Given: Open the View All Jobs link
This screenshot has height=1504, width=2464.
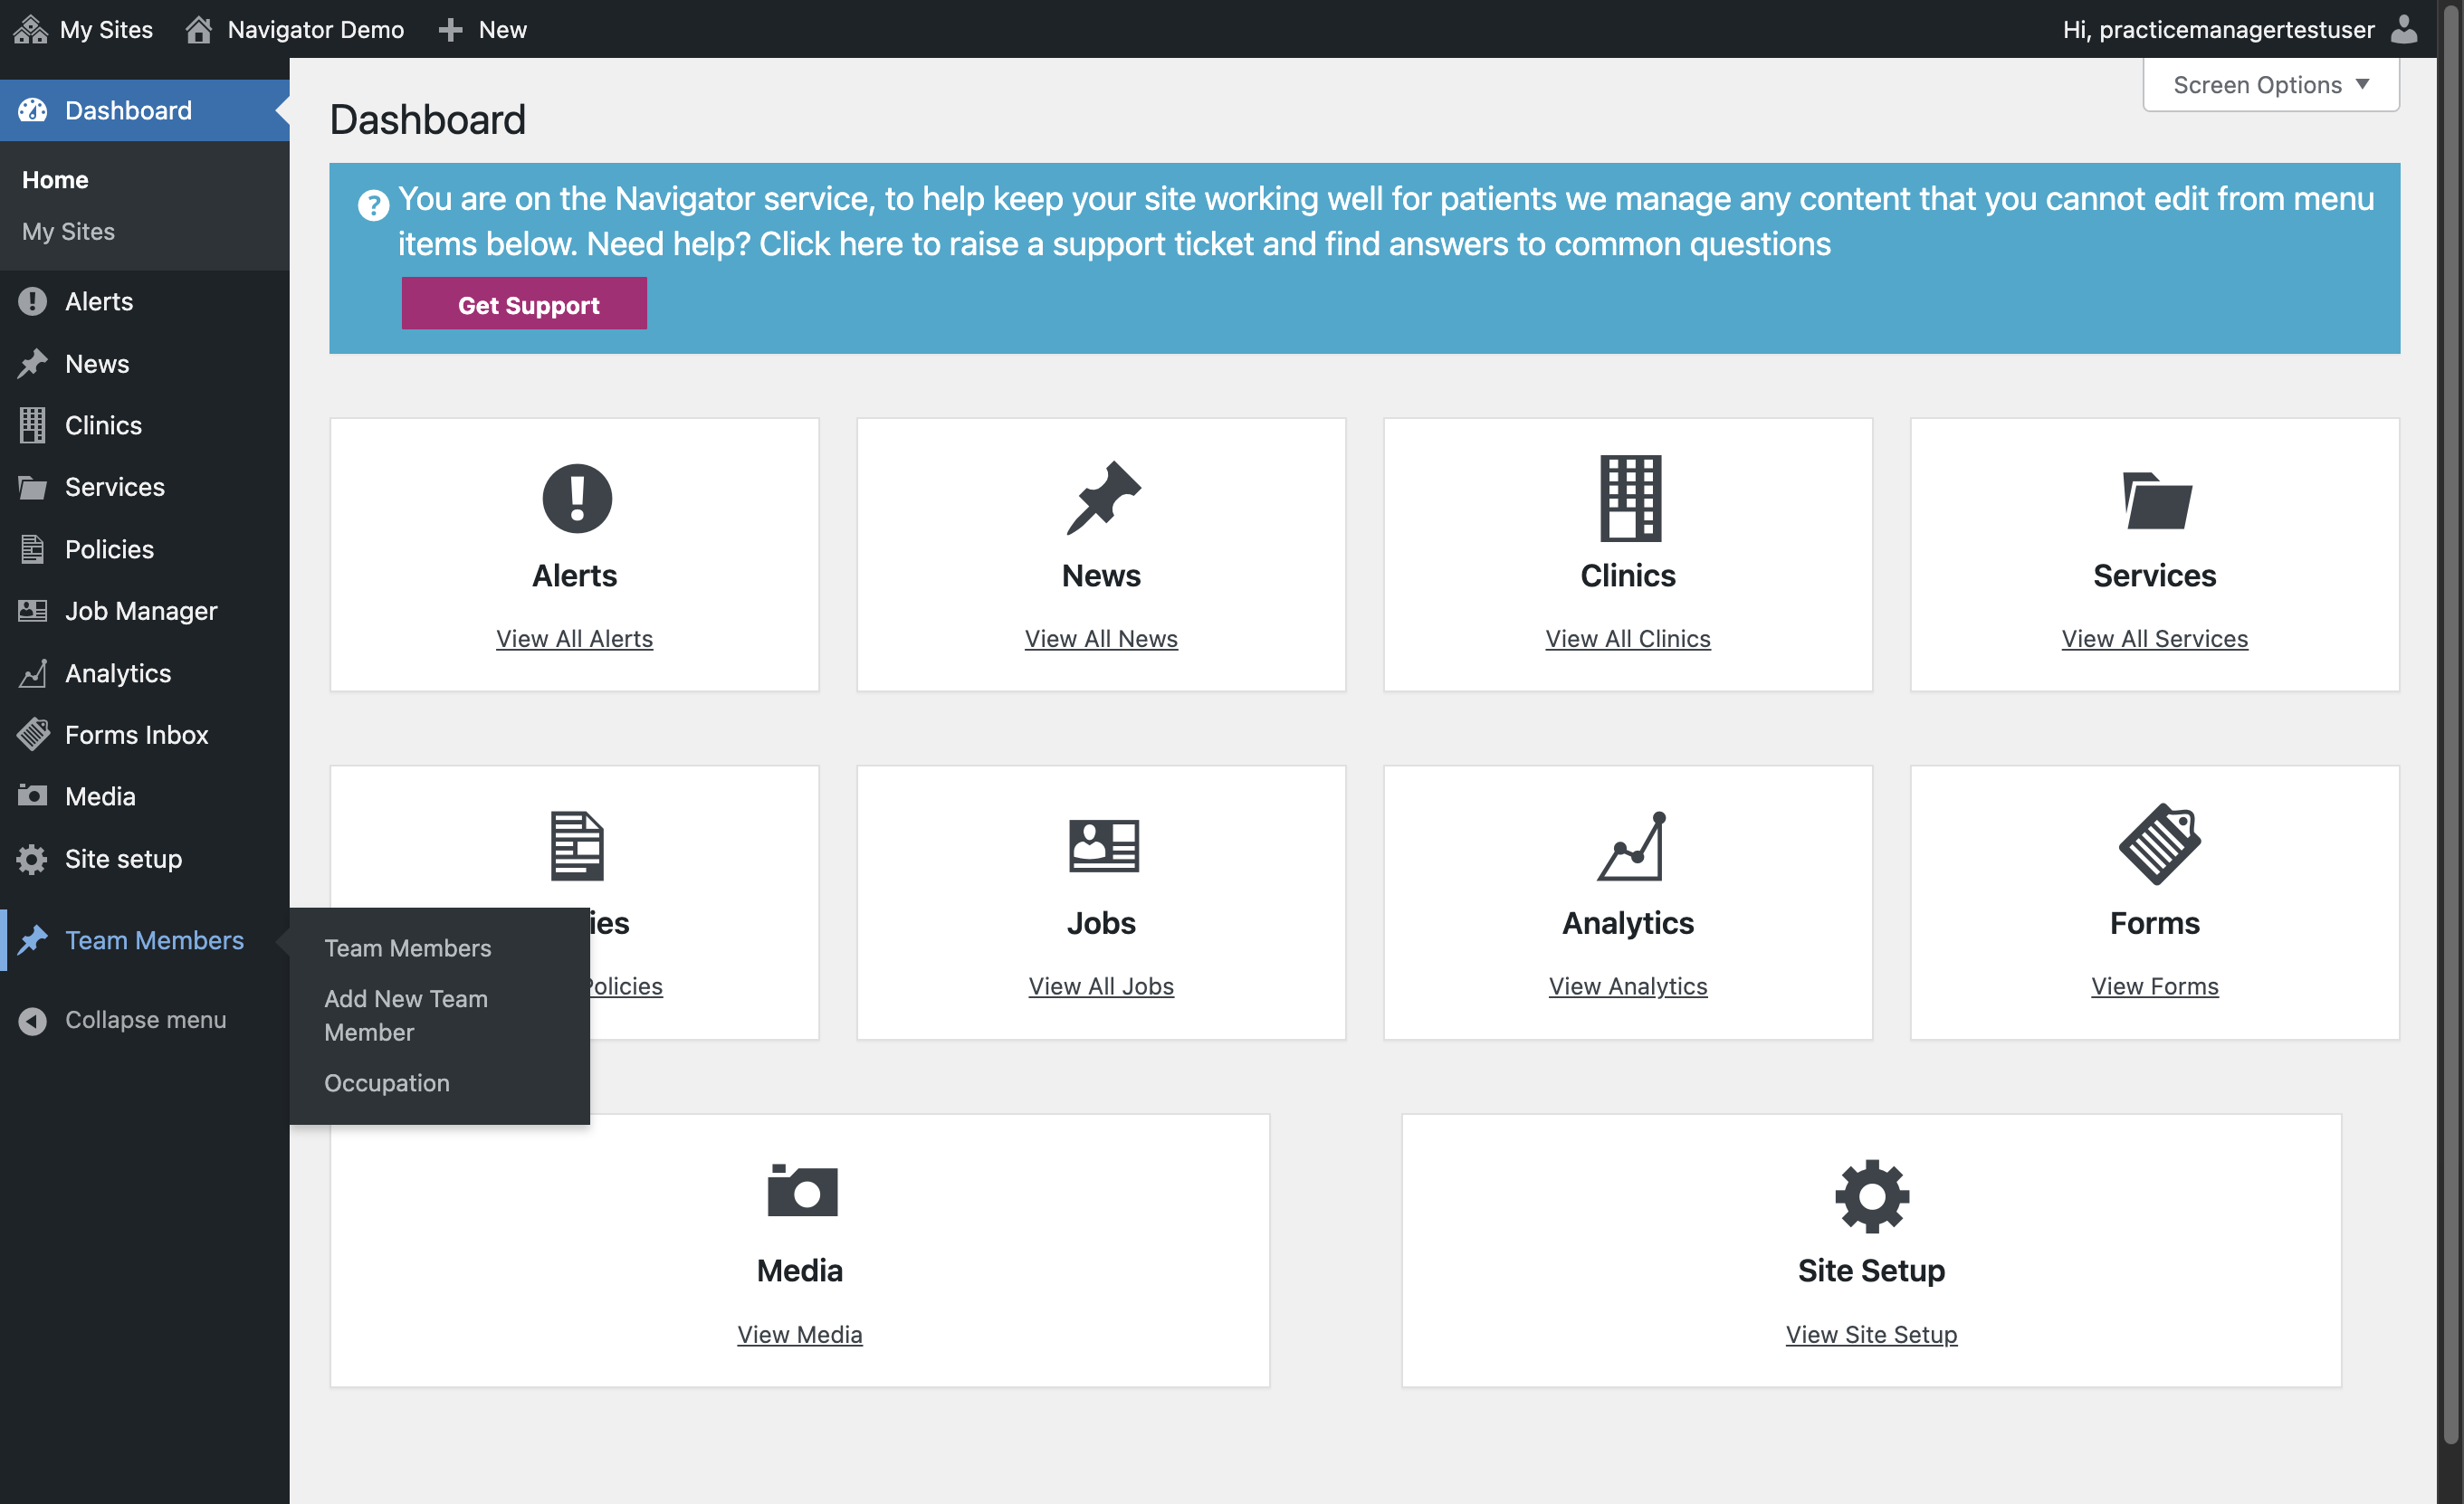Looking at the screenshot, I should tap(1101, 986).
